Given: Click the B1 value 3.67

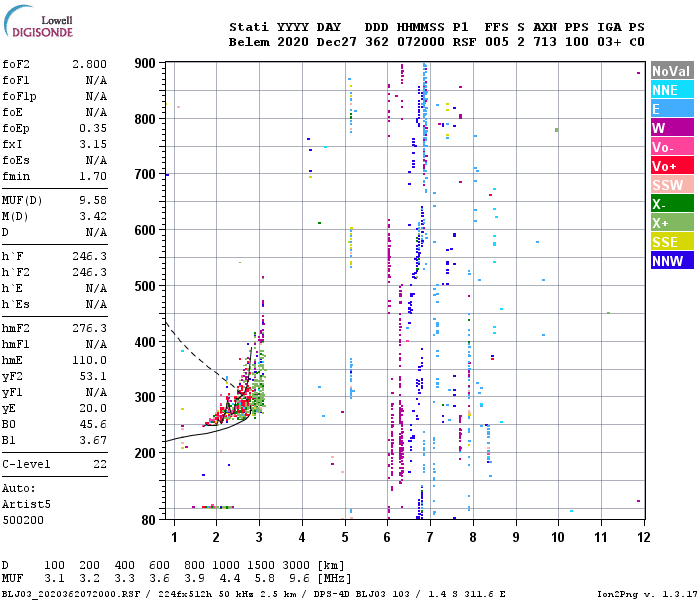Looking at the screenshot, I should [x=93, y=440].
